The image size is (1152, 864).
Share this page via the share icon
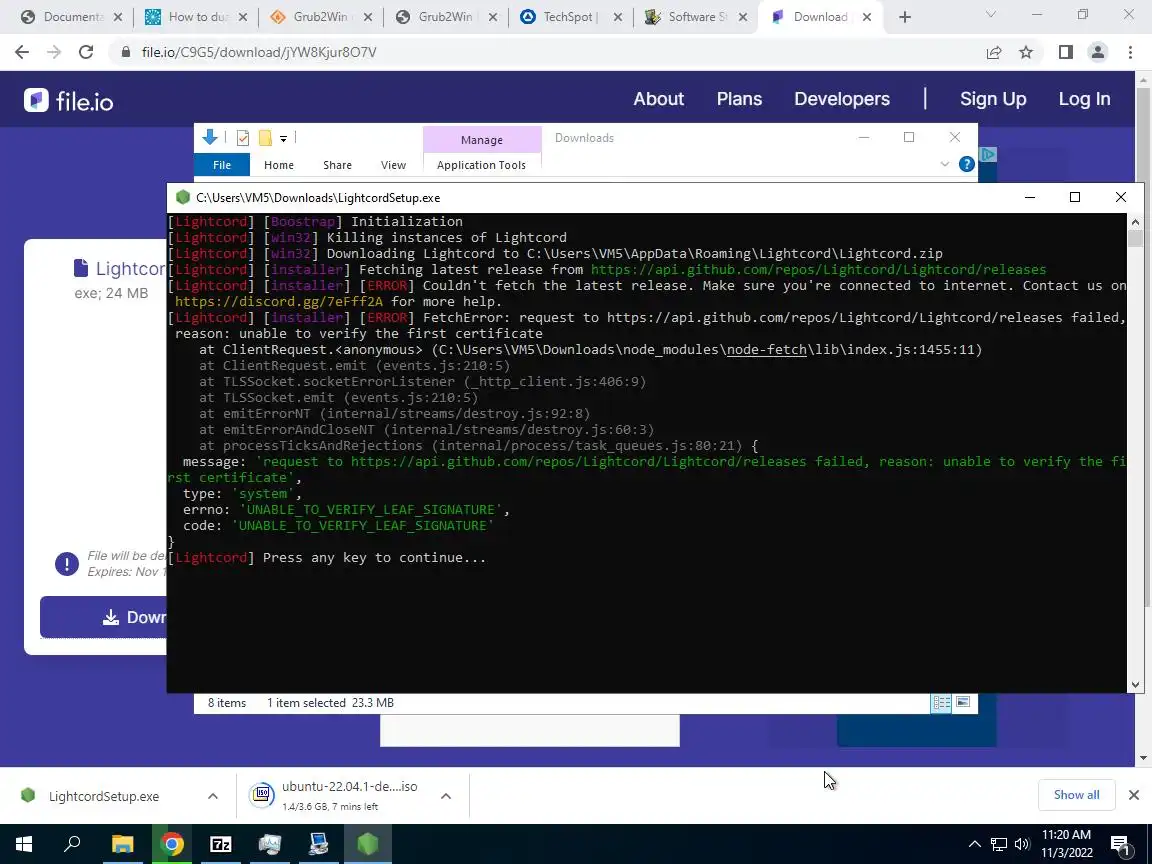coord(994,52)
